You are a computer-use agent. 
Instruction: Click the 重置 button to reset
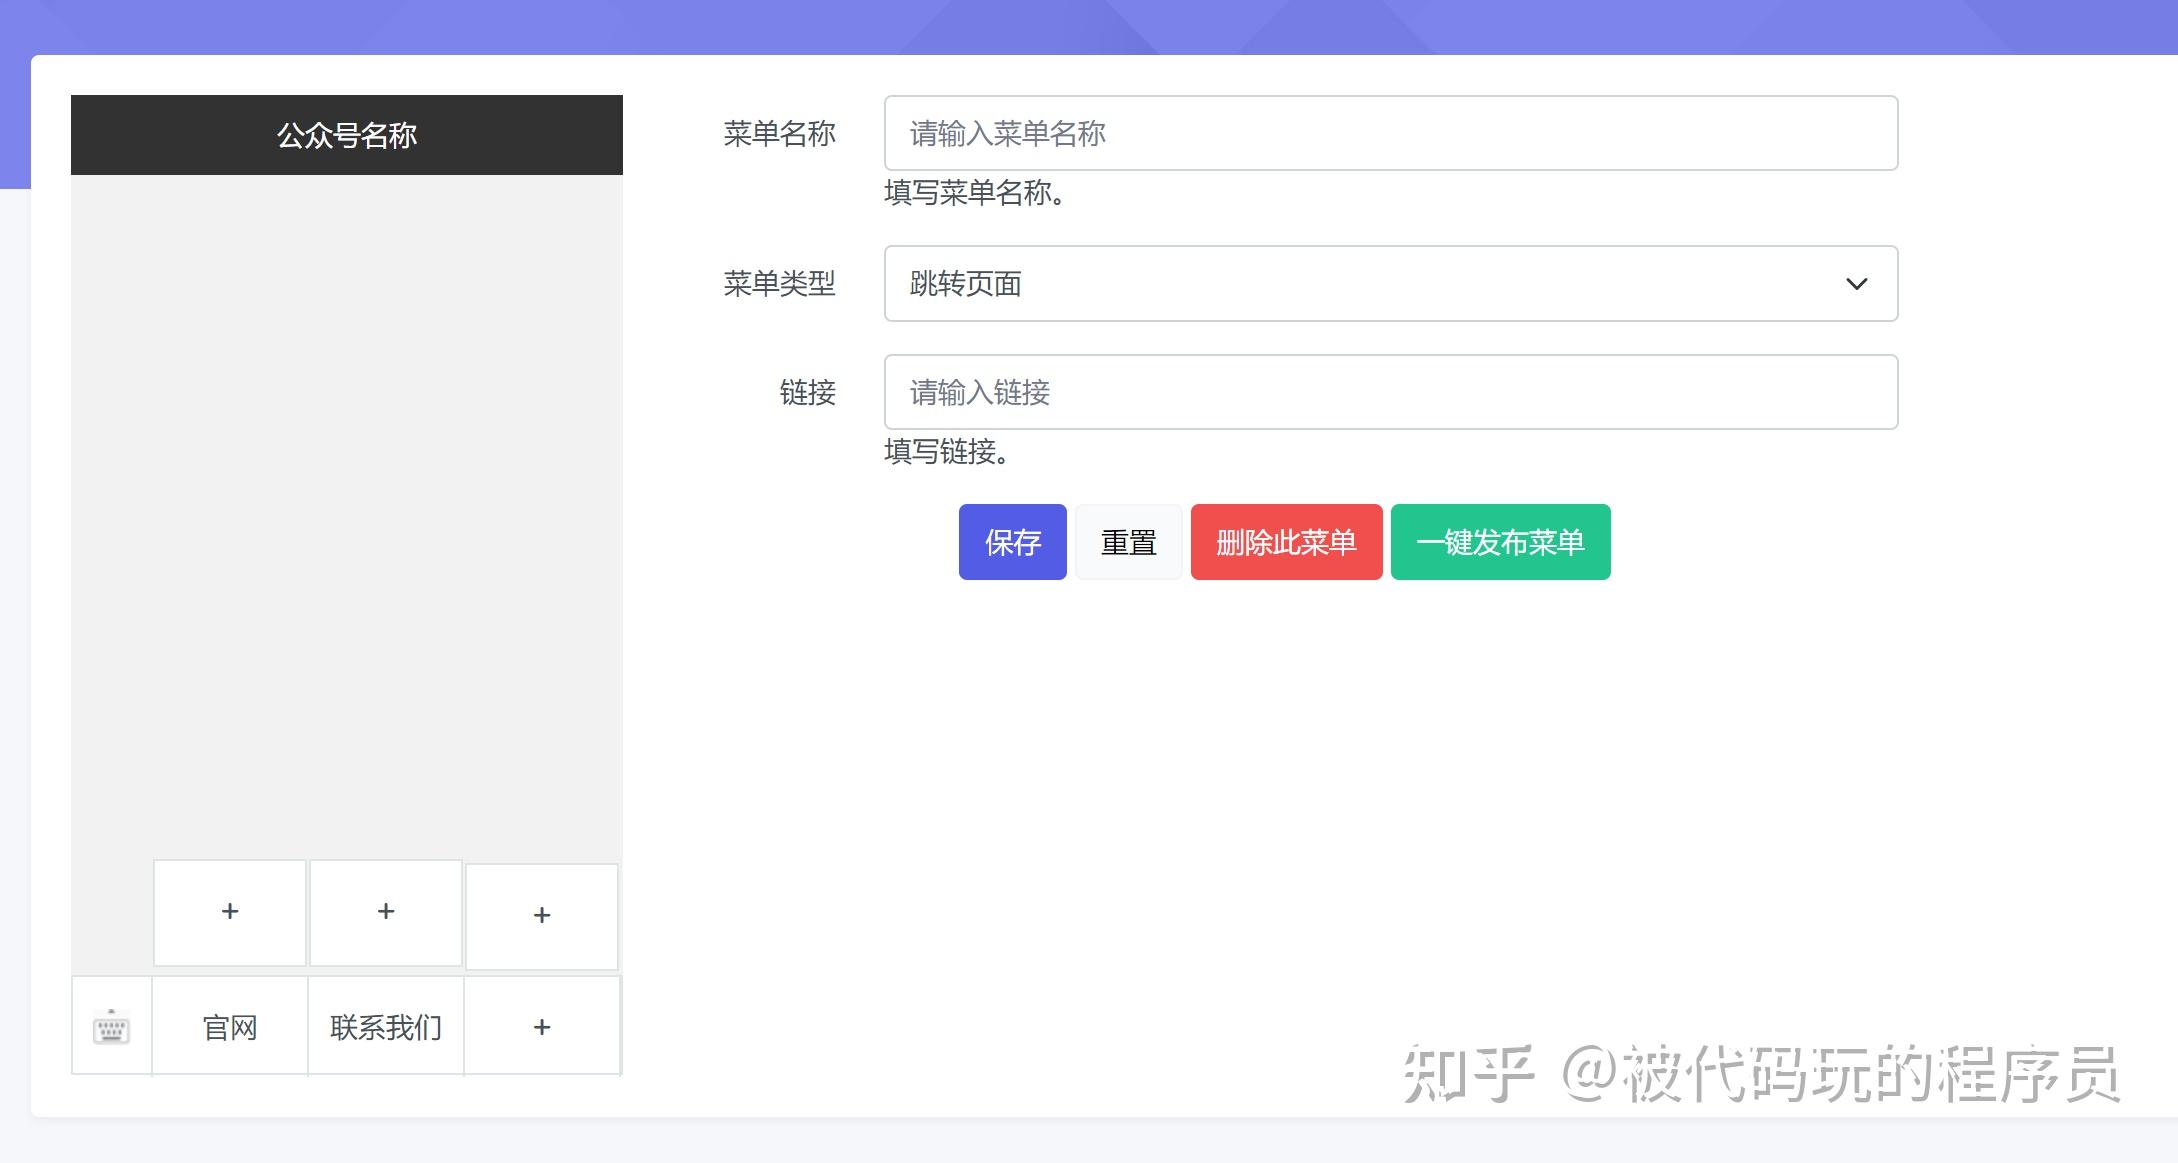(x=1128, y=541)
